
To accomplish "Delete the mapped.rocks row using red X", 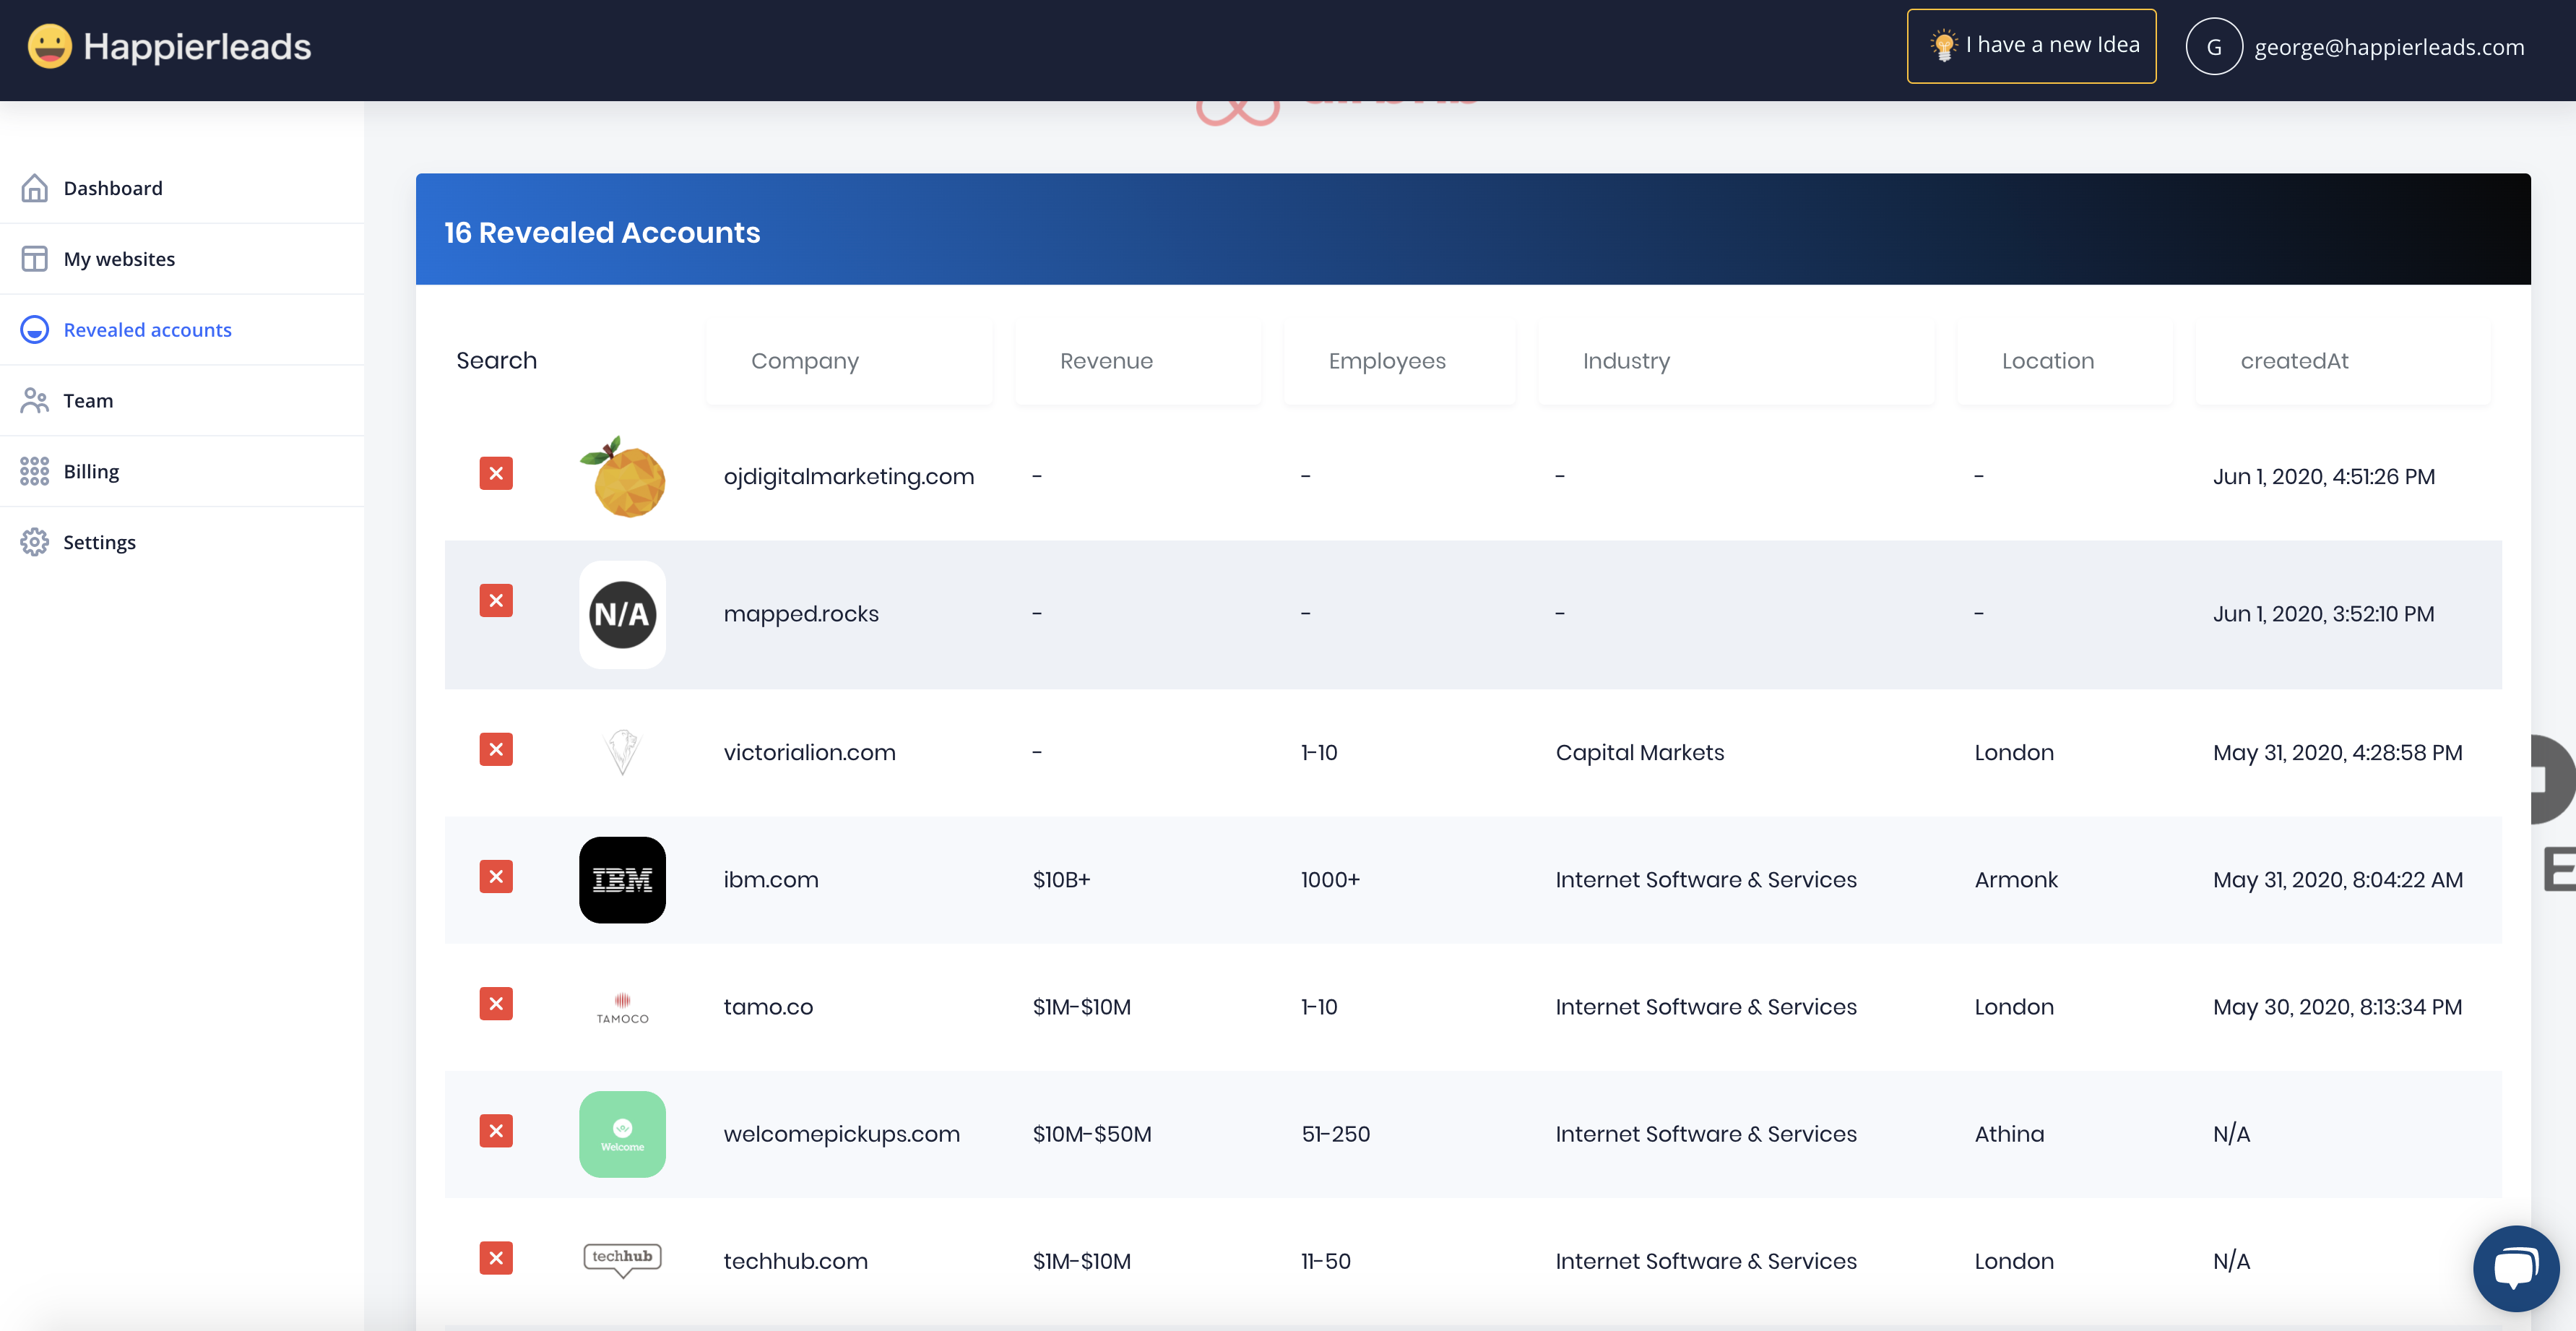I will coord(496,600).
